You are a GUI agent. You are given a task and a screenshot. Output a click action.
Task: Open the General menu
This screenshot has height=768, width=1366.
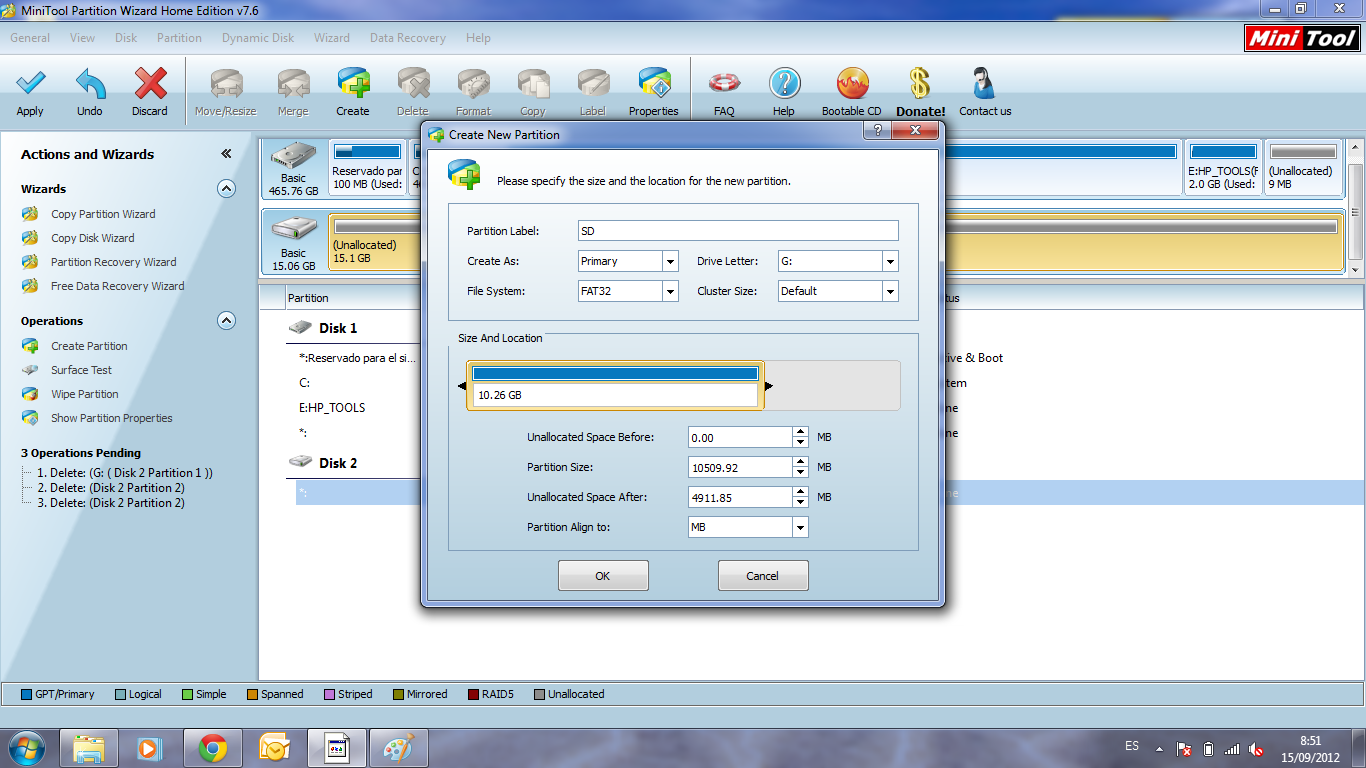pos(30,38)
